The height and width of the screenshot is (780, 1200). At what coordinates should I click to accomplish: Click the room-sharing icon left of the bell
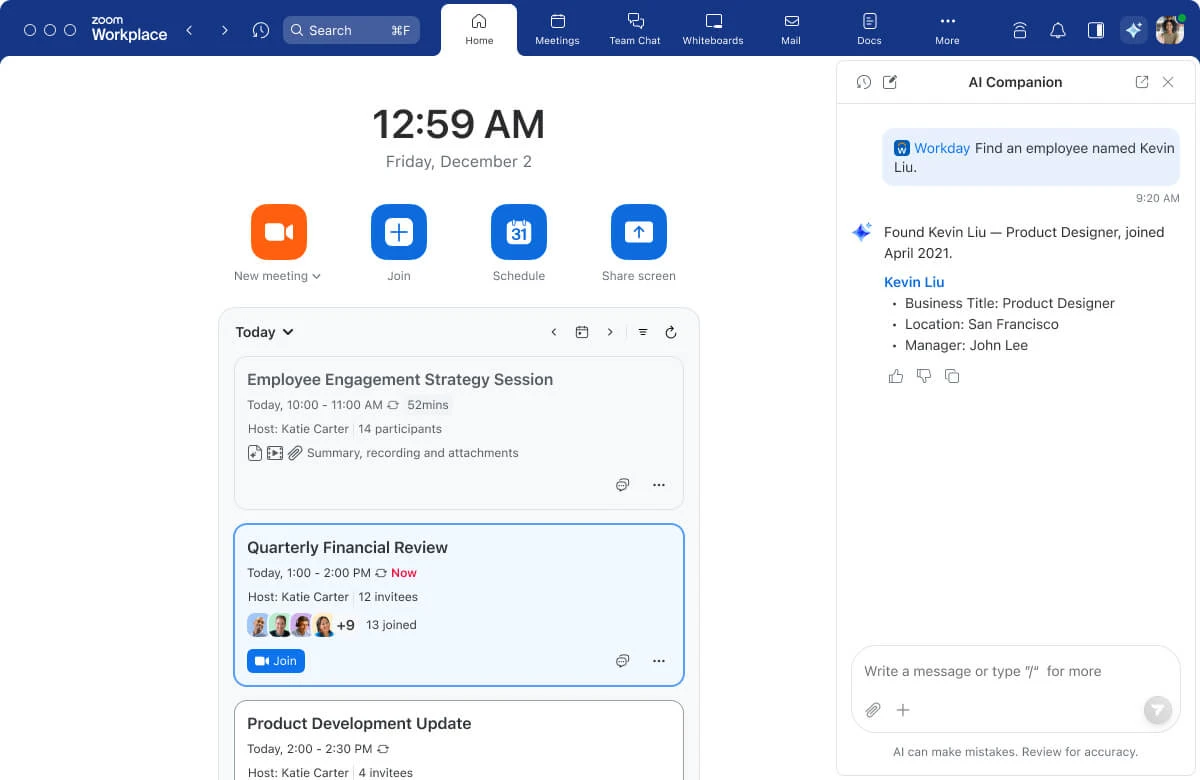click(x=1020, y=30)
